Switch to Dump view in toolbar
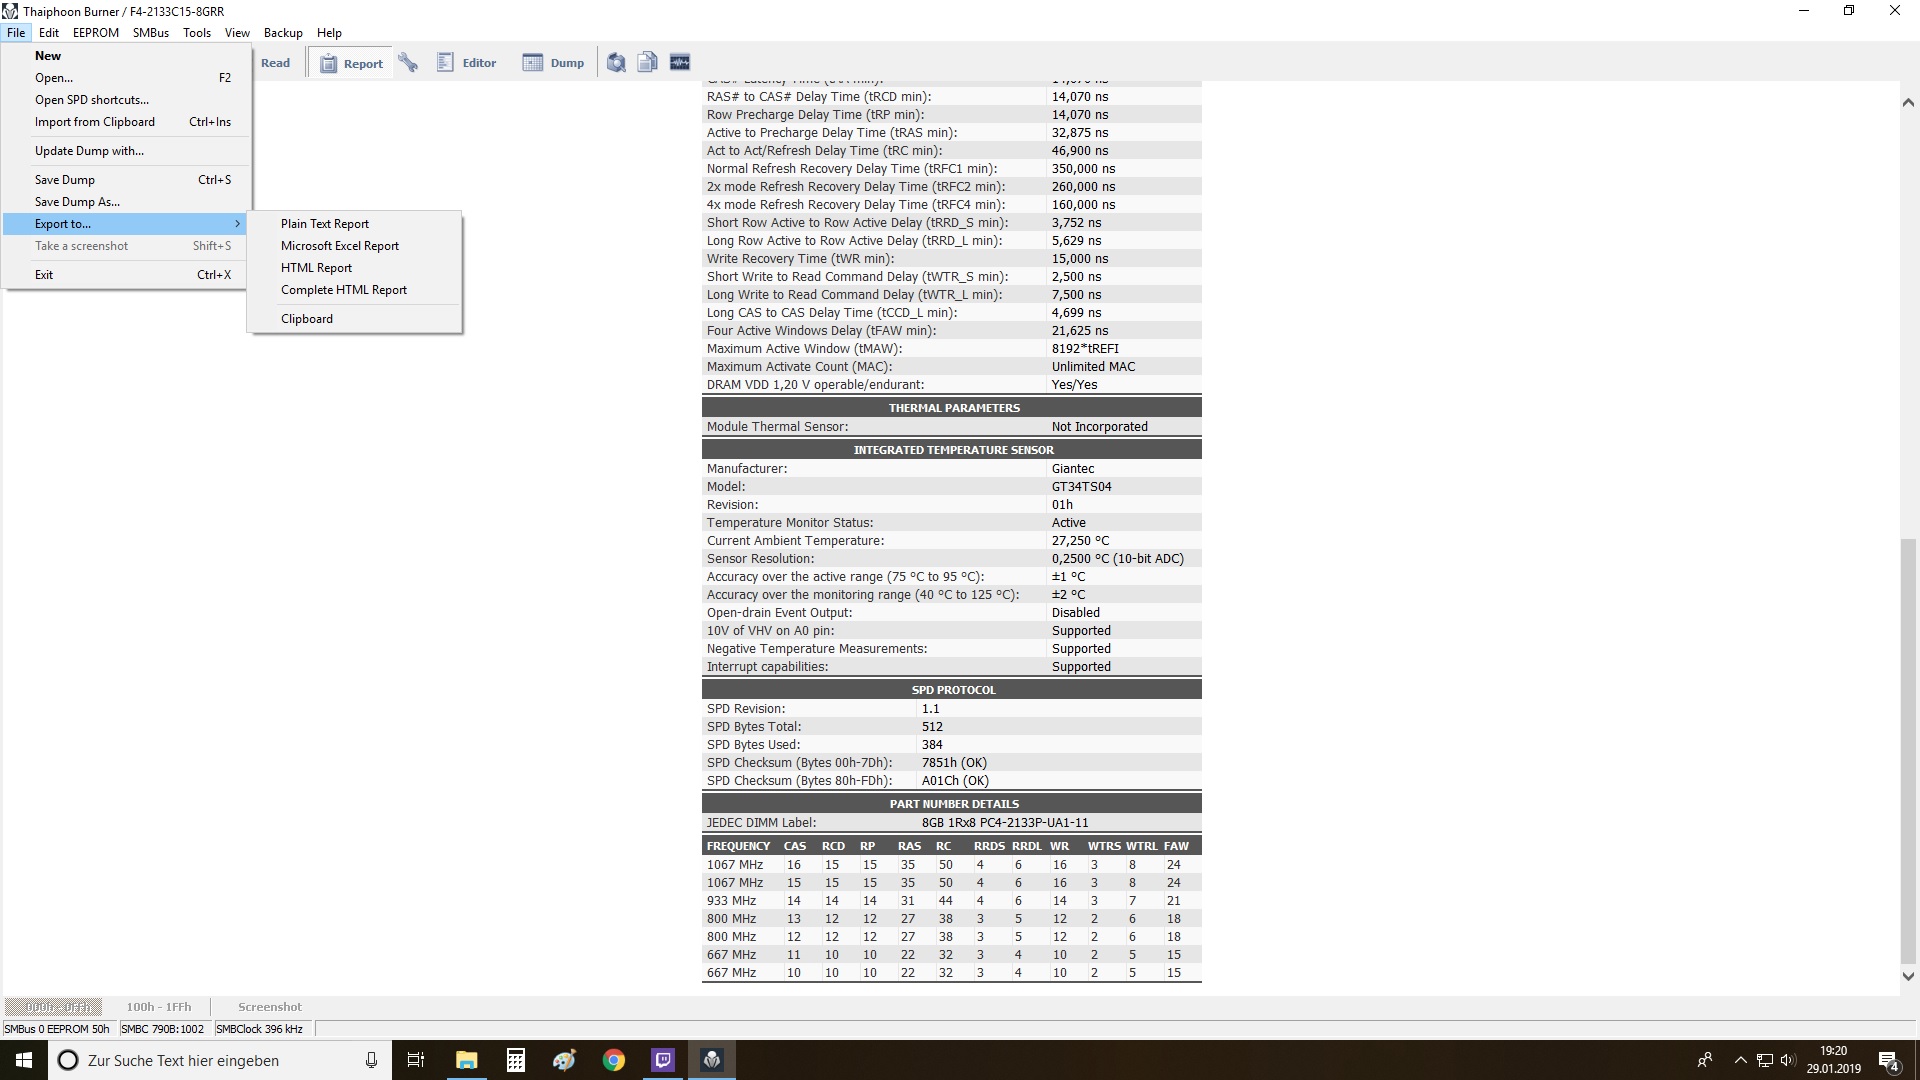 553,63
